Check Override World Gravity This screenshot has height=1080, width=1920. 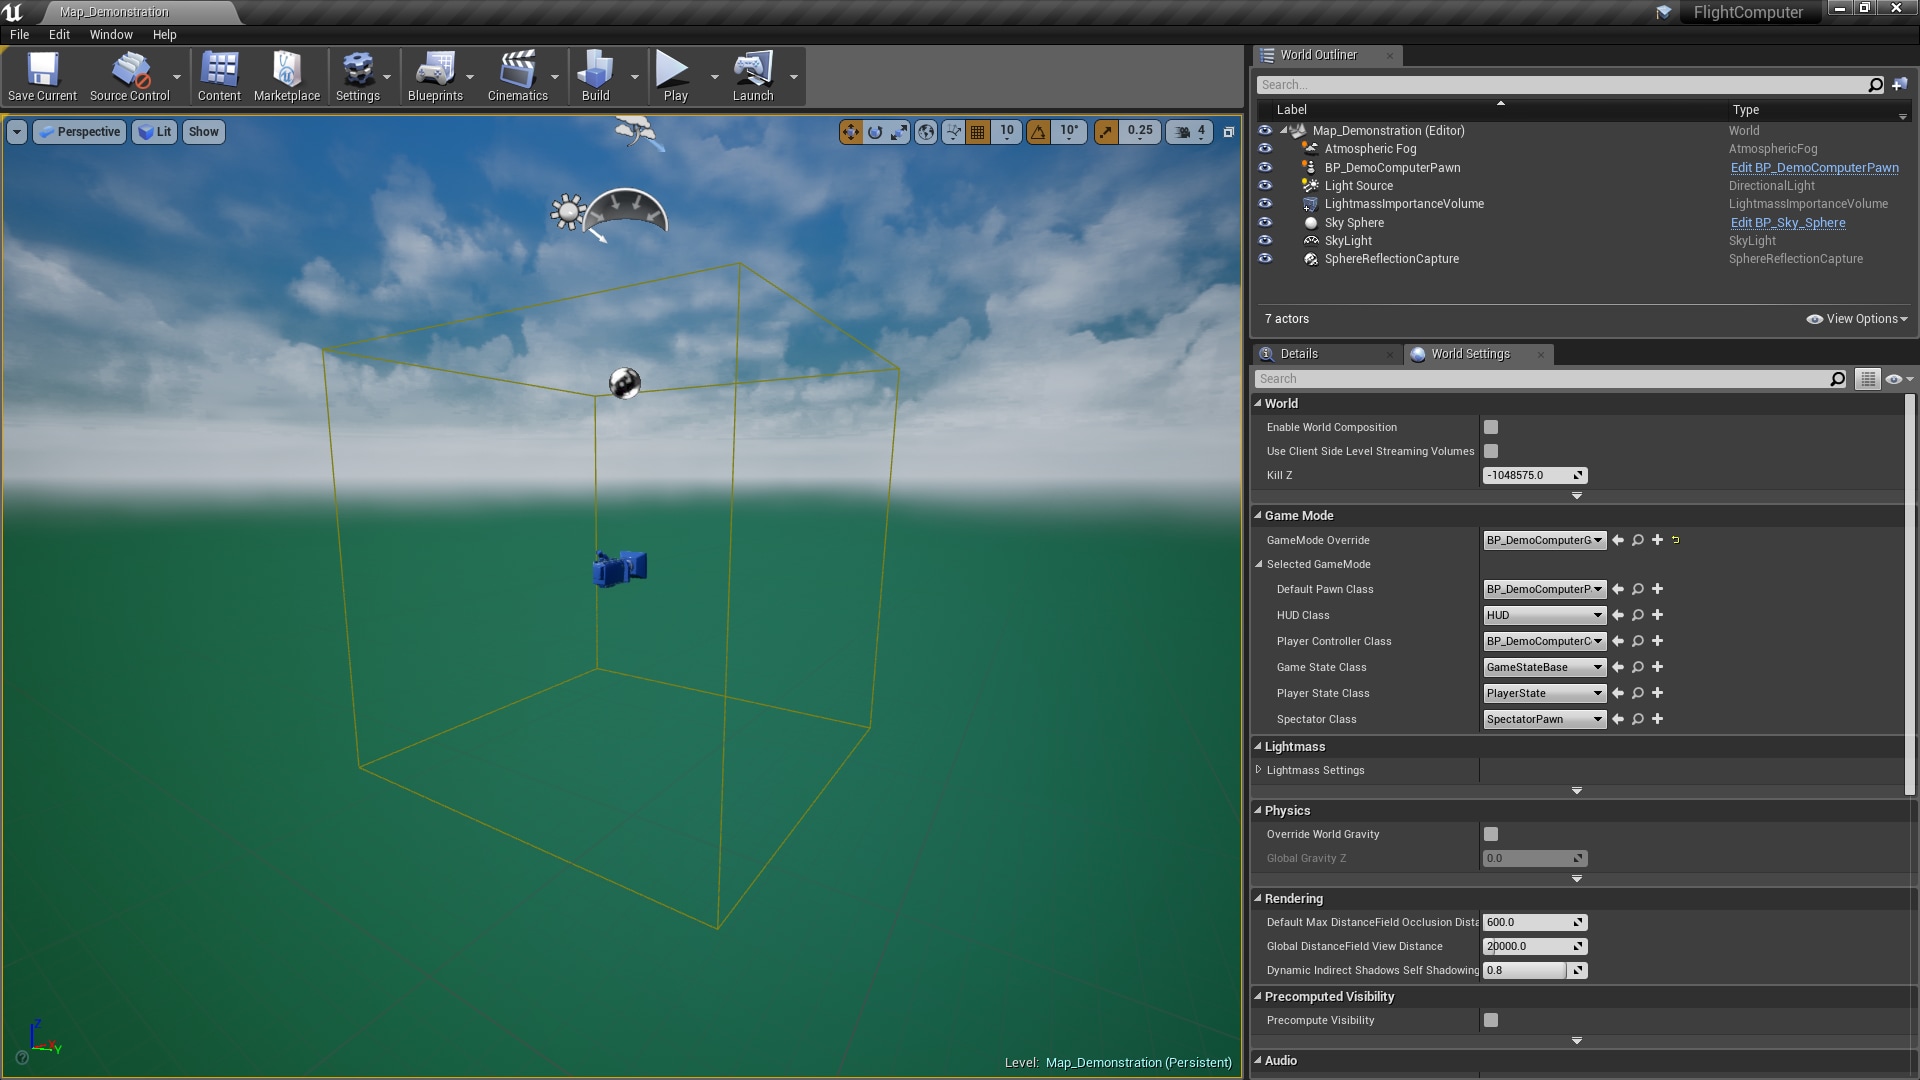(x=1491, y=833)
